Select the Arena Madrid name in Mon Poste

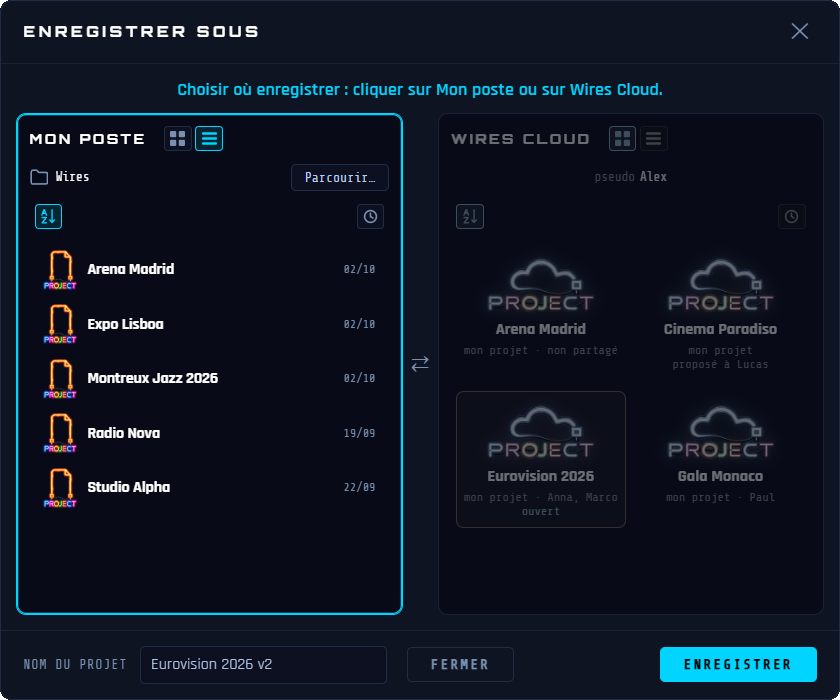pos(131,269)
